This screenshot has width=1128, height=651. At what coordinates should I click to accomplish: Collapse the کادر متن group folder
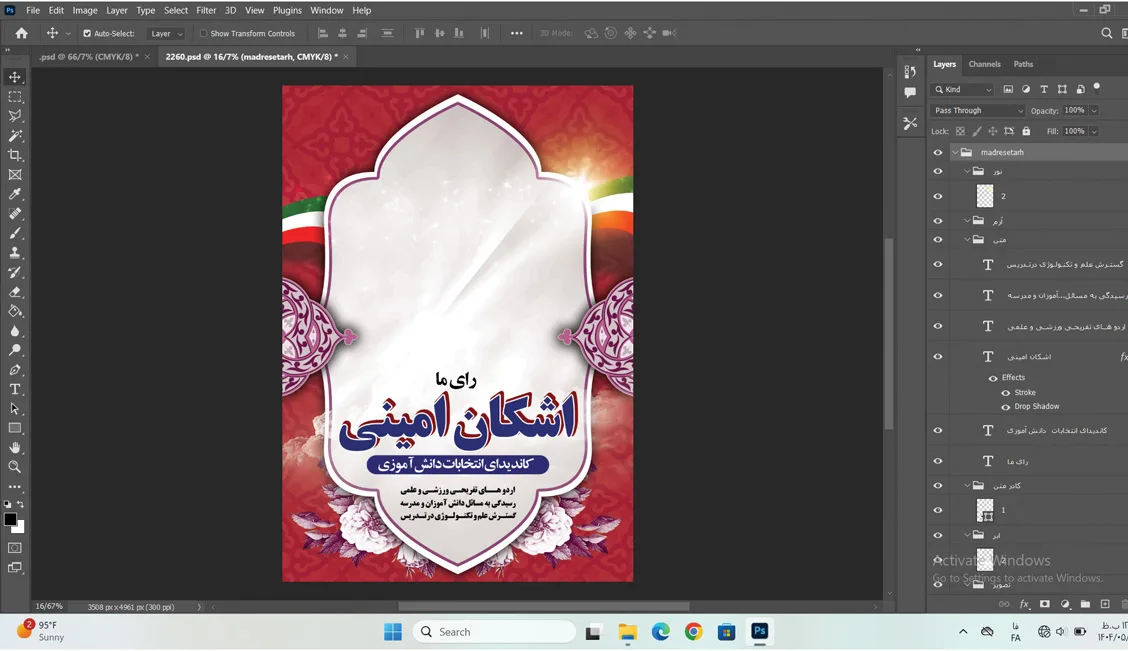coord(968,486)
